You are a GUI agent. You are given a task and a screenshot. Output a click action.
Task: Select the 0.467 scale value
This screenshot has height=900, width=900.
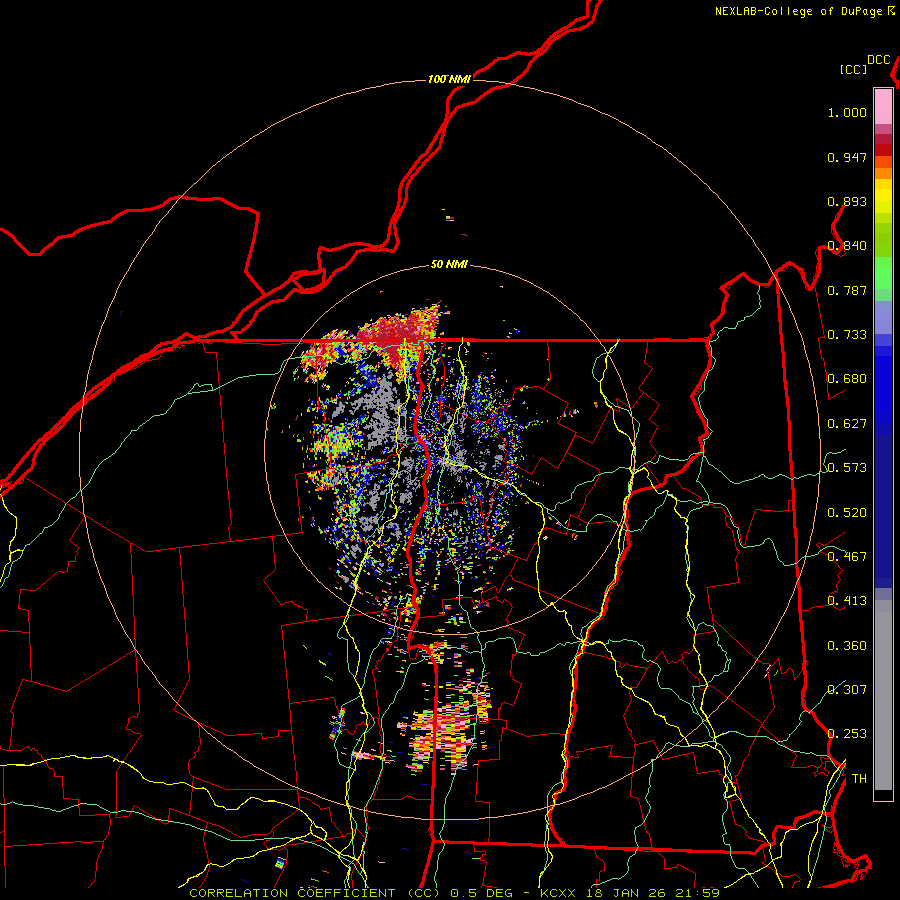click(847, 557)
